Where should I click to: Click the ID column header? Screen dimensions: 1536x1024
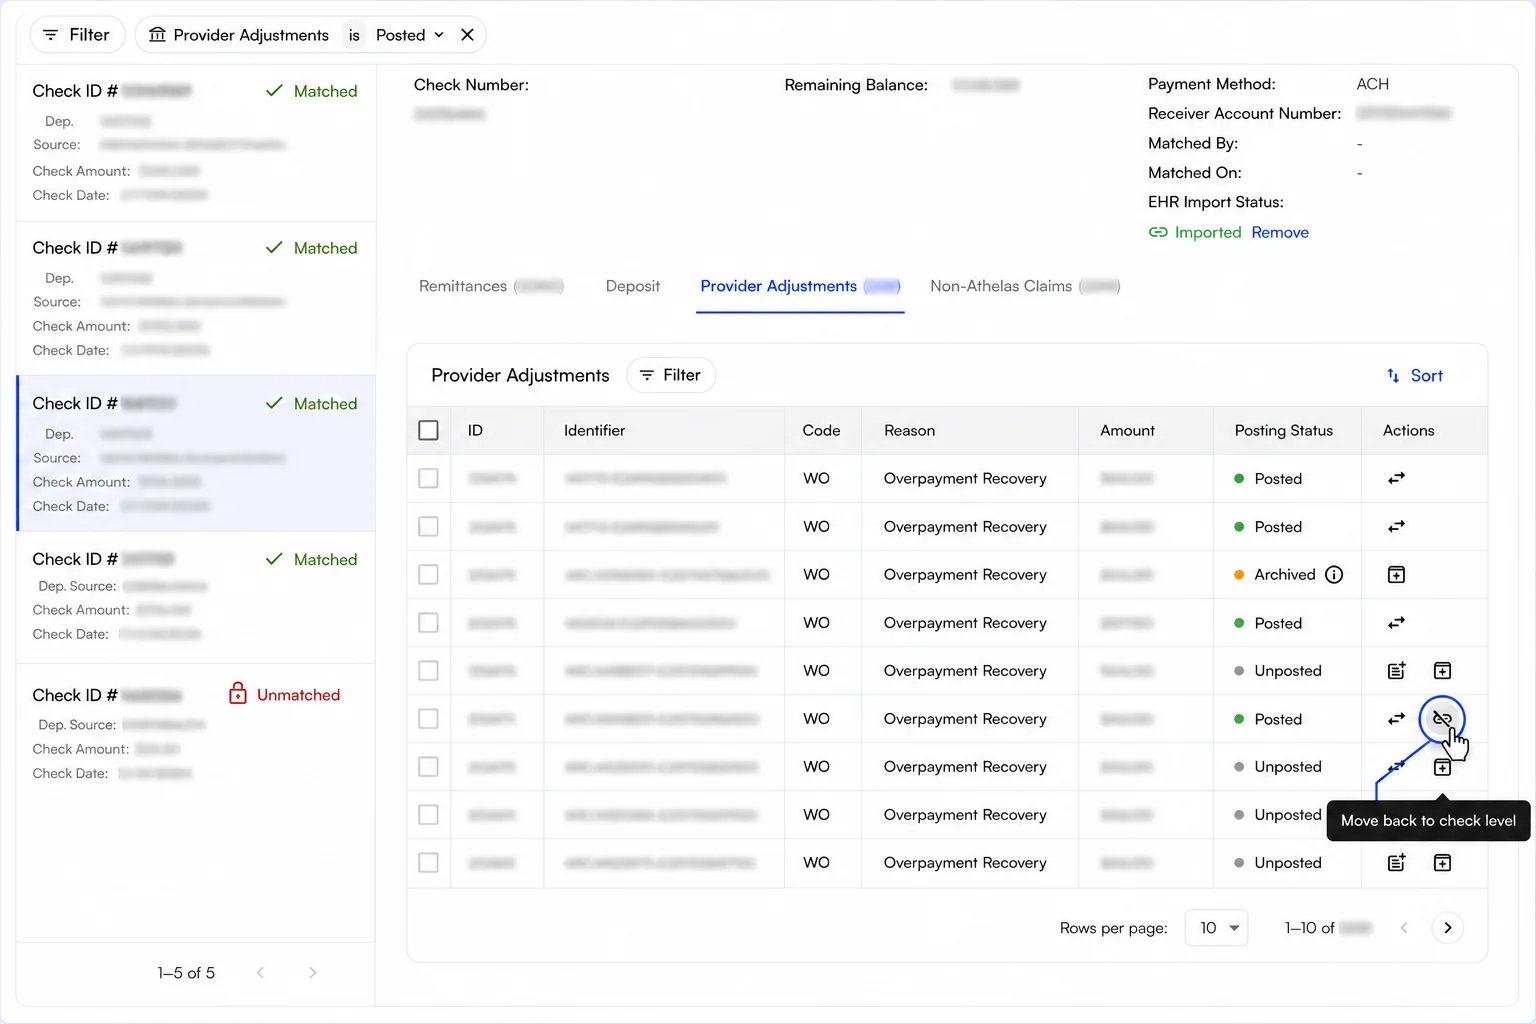point(475,430)
